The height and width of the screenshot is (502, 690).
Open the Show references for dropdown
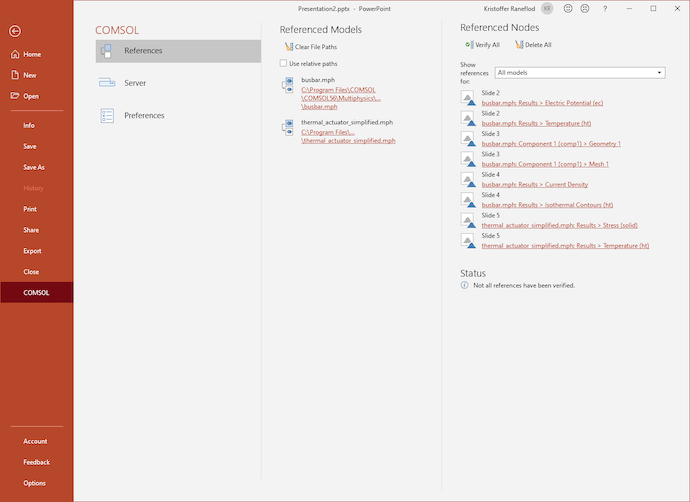(x=580, y=73)
